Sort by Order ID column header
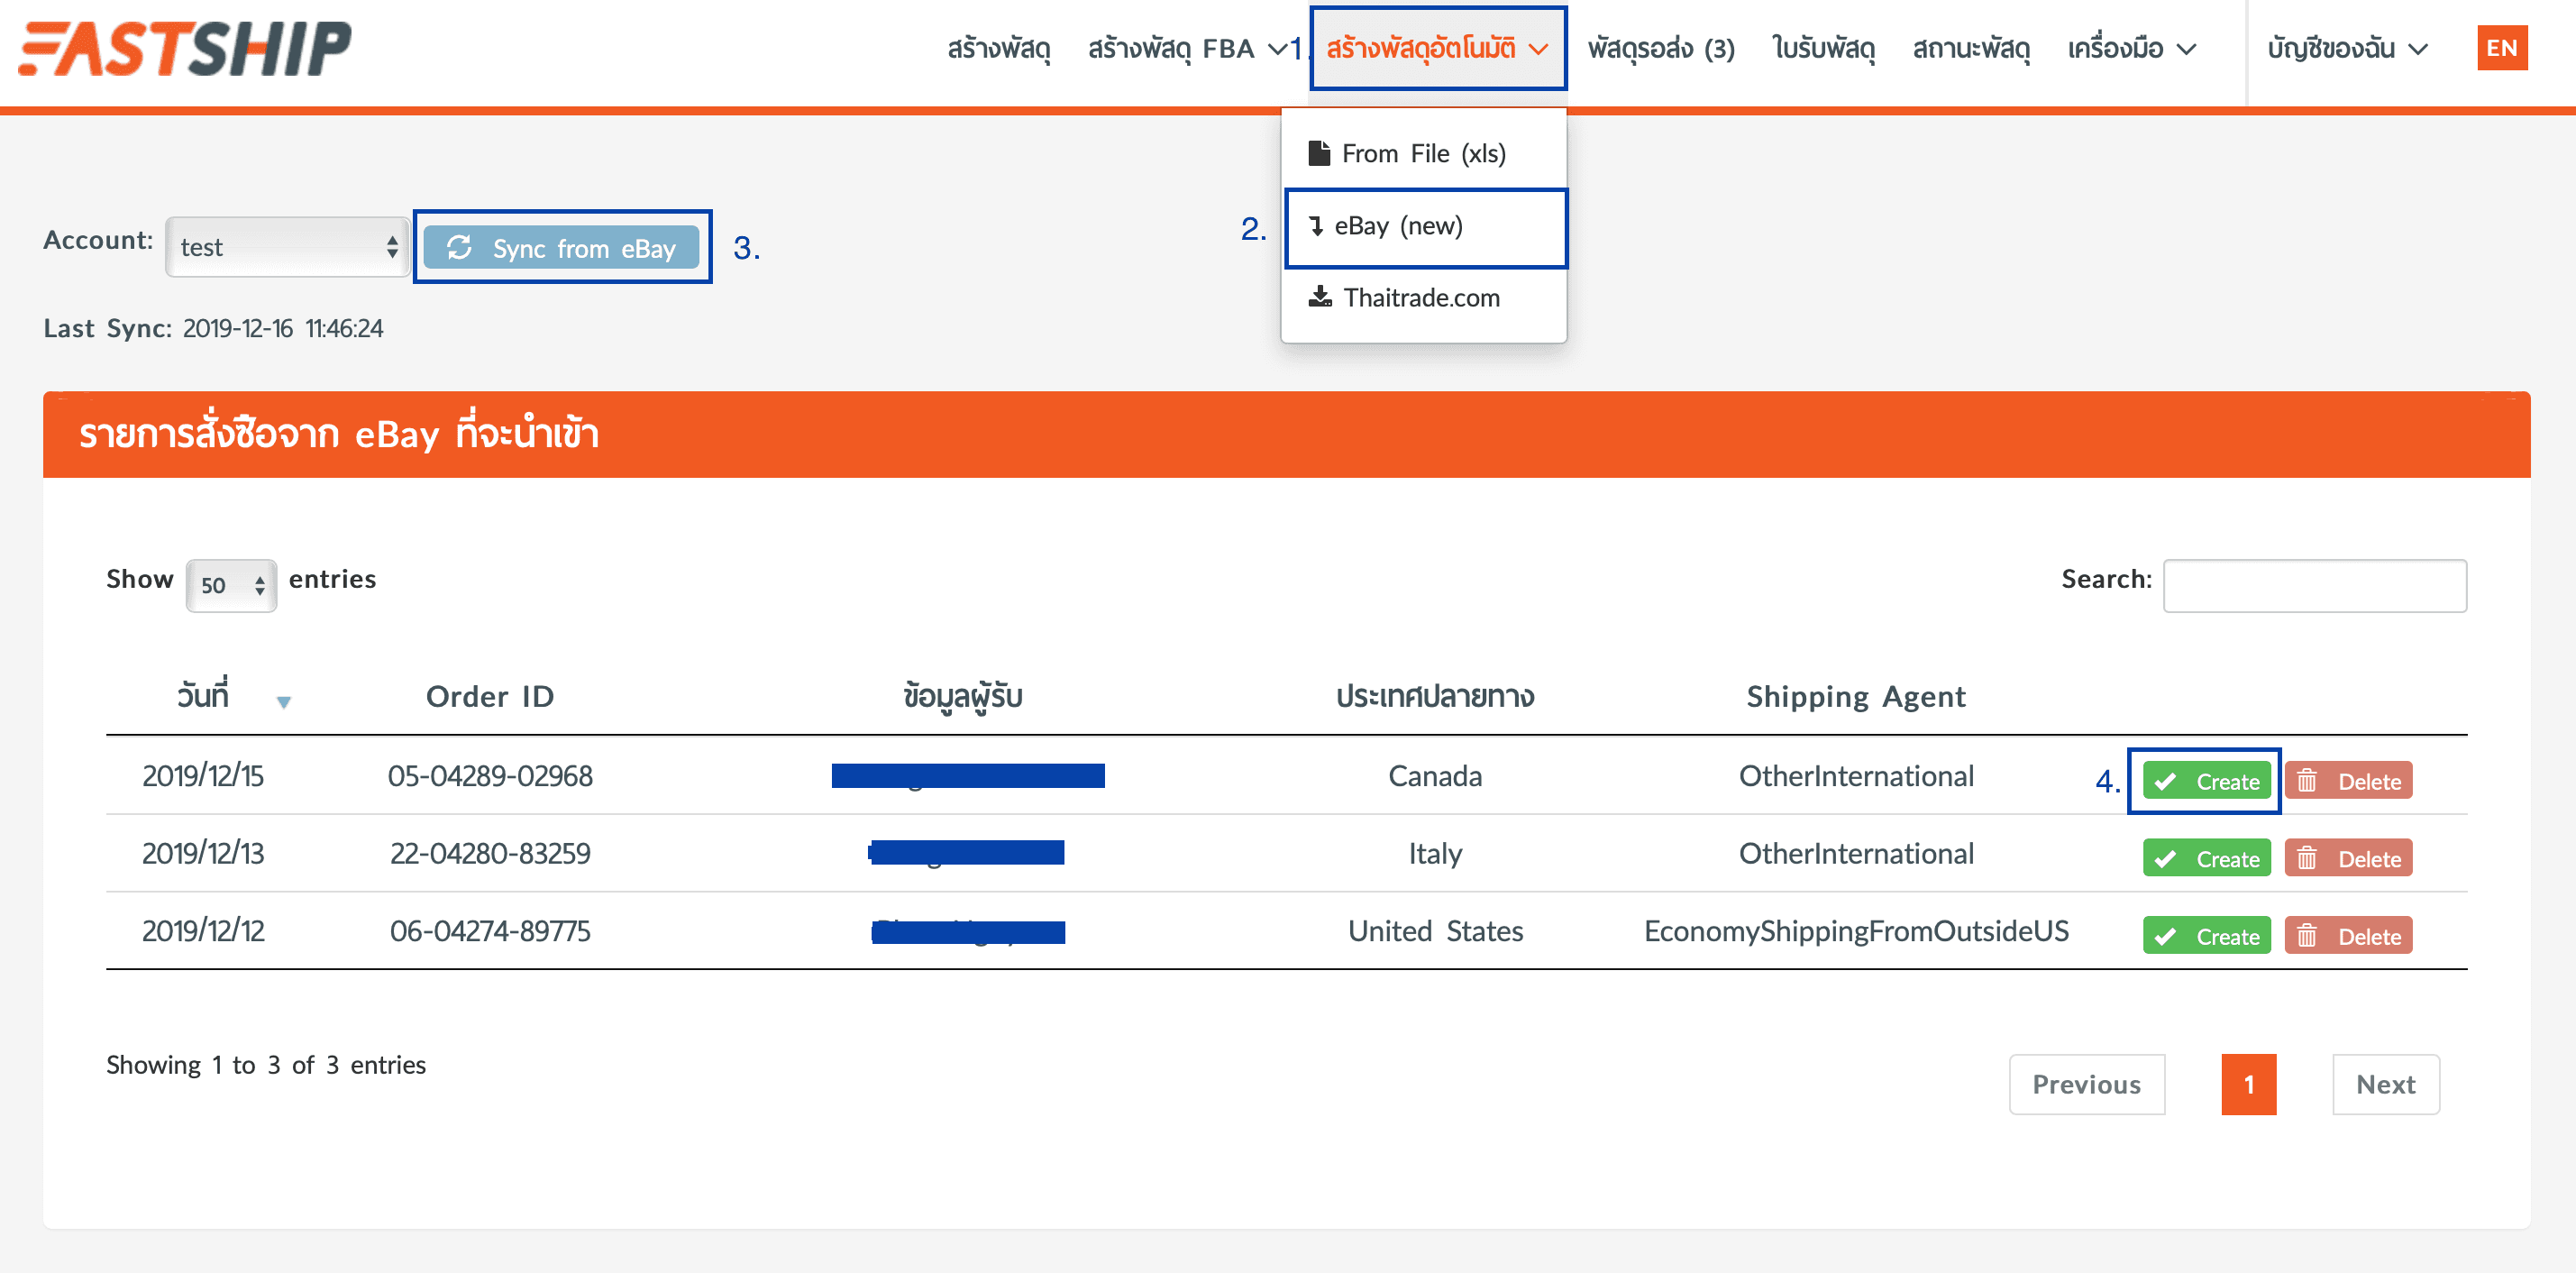 (x=490, y=696)
